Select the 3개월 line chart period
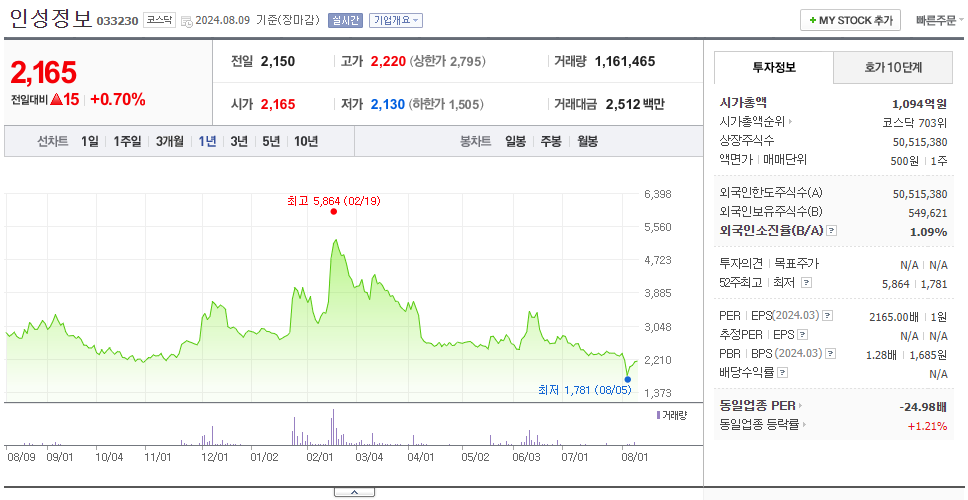 point(170,141)
